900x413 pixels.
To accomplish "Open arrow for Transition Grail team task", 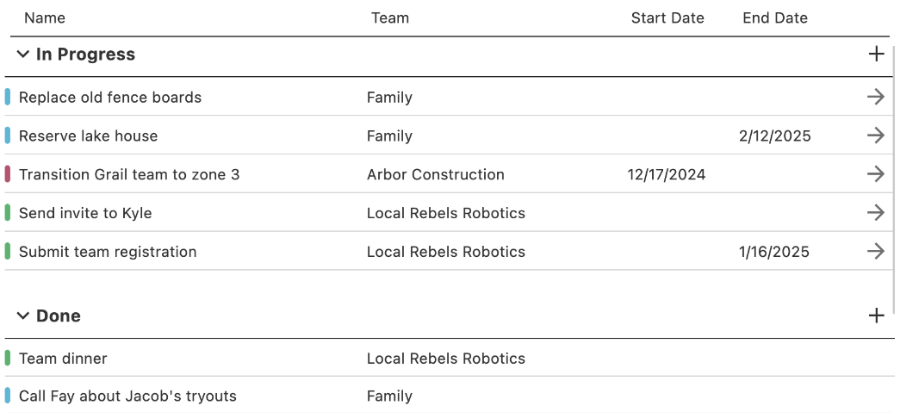I will pos(876,174).
